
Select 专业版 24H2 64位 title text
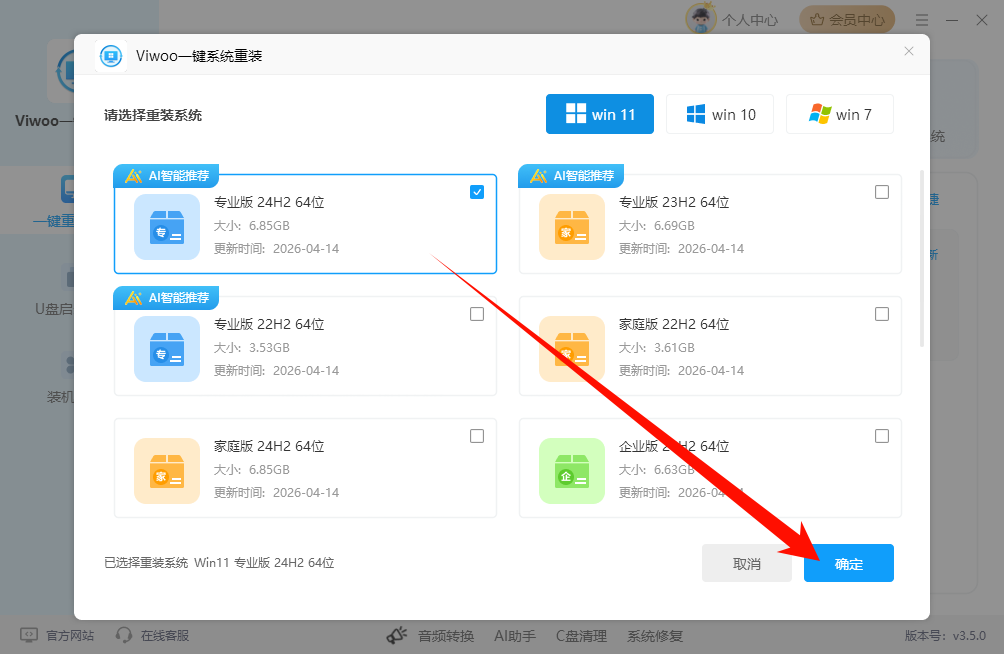(x=269, y=202)
